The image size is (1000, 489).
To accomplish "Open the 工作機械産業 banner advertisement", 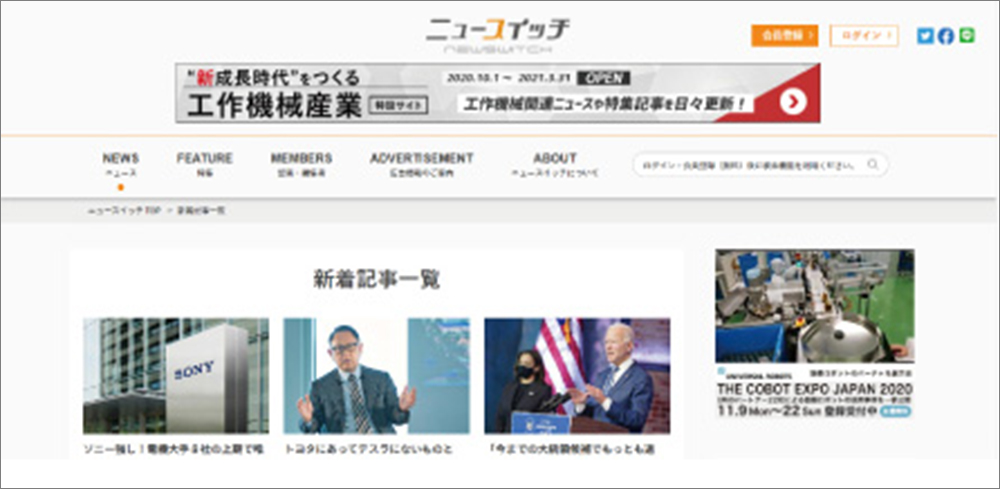I will tap(498, 93).
